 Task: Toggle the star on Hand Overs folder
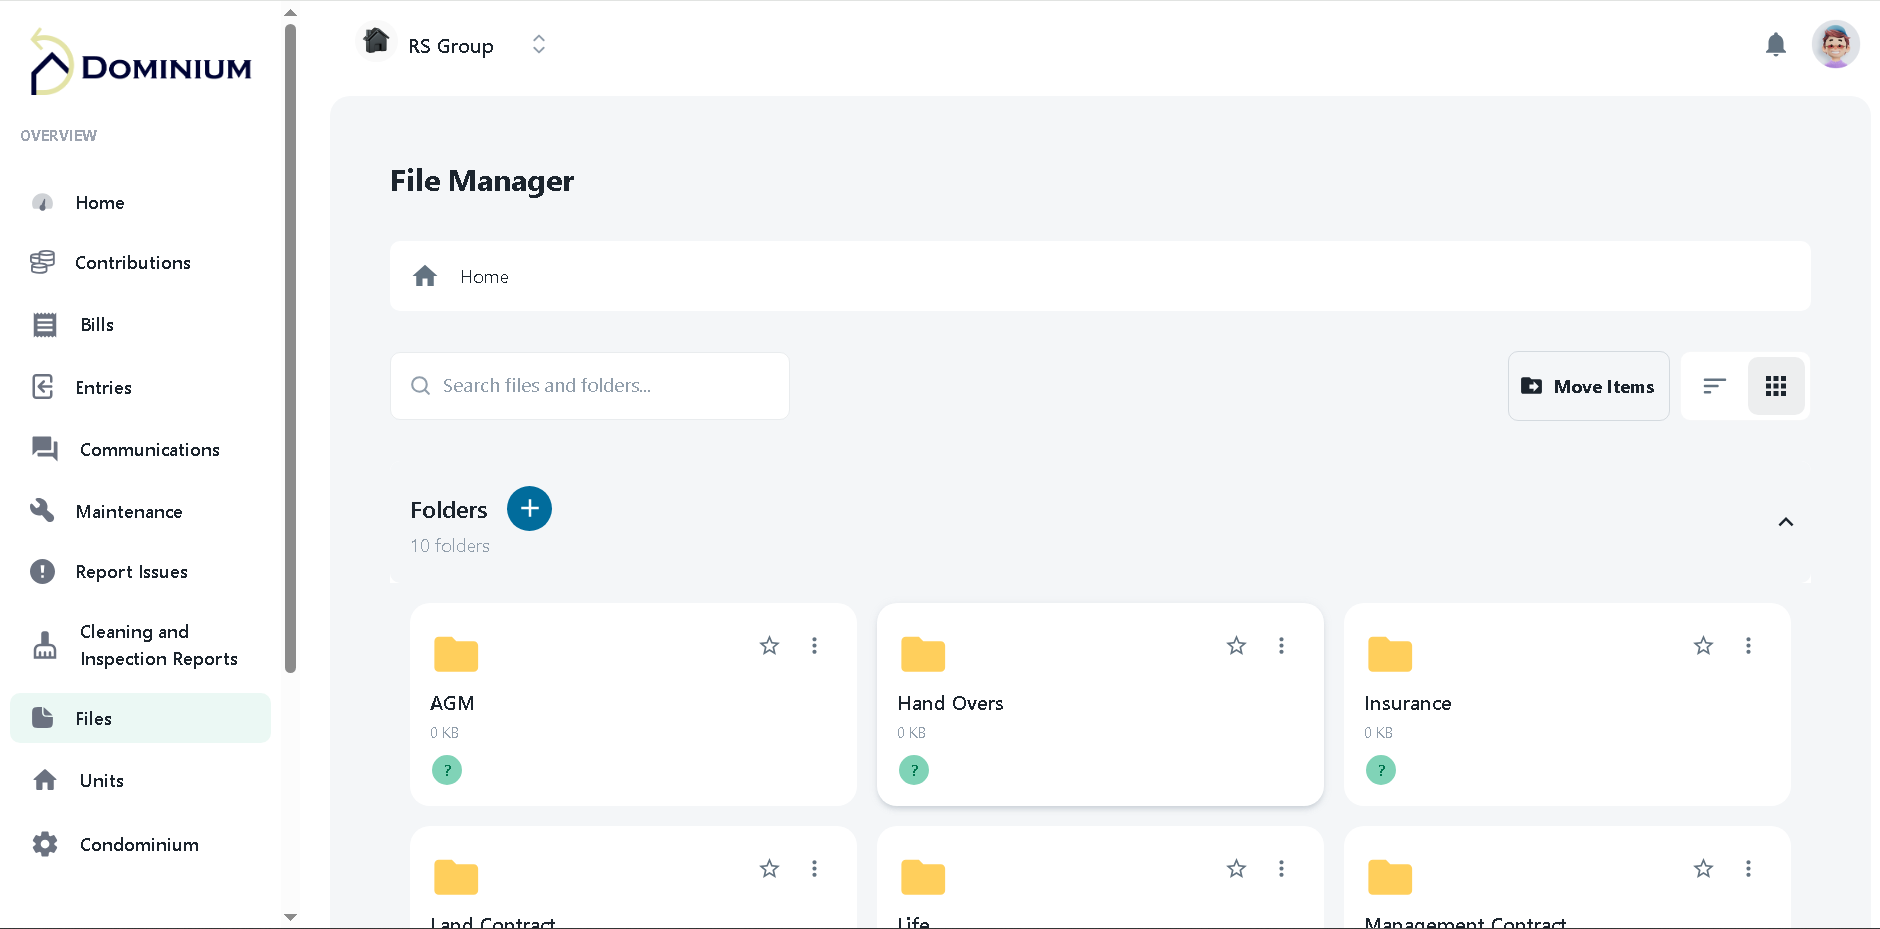[1236, 646]
